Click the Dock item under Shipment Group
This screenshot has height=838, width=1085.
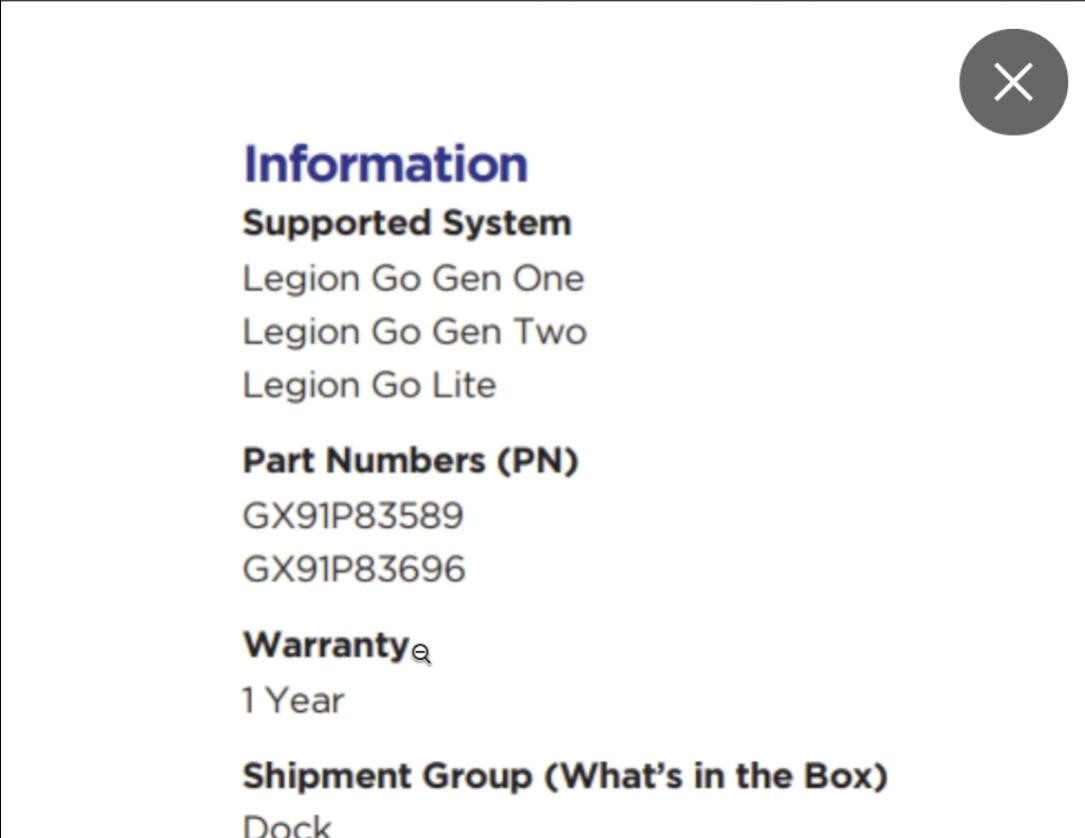pos(287,826)
